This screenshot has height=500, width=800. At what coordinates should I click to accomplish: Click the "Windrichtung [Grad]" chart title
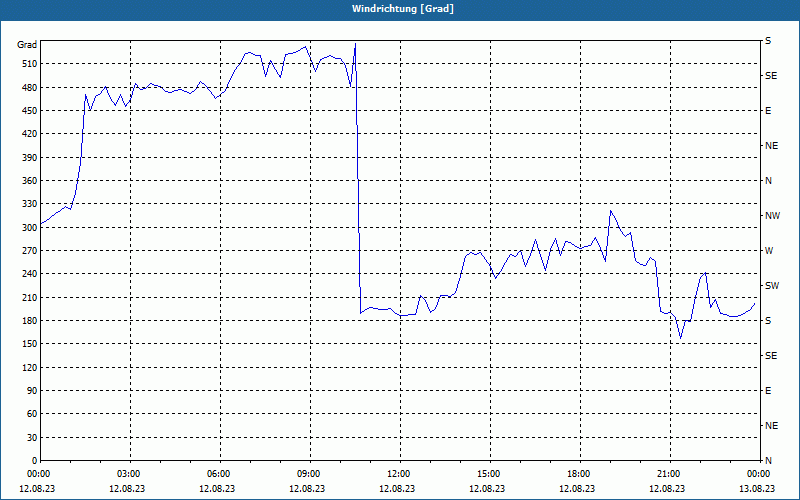(x=403, y=9)
